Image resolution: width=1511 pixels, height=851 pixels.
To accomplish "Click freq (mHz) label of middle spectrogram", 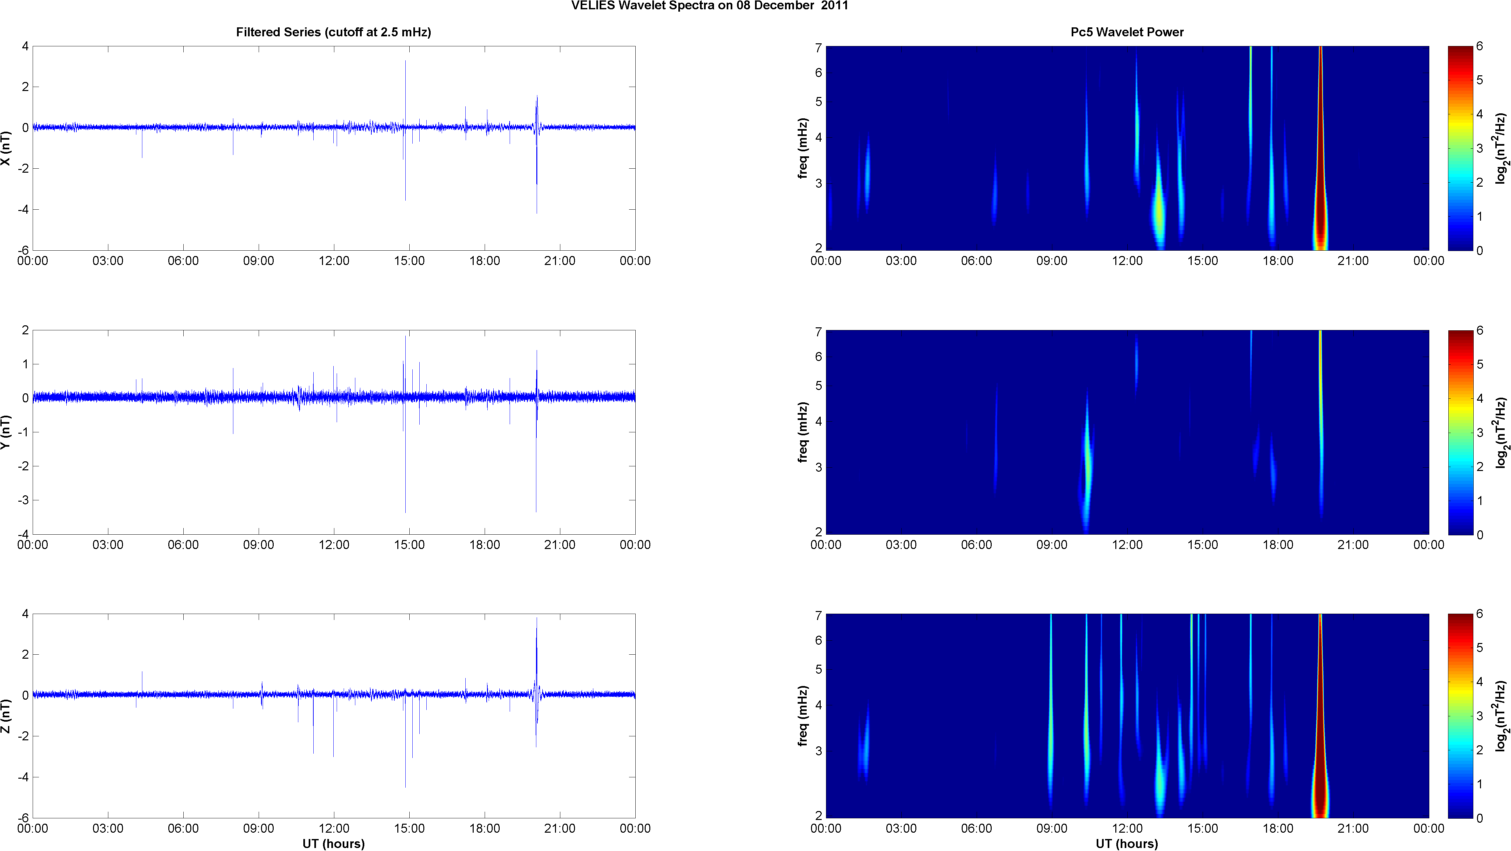I will (x=803, y=432).
